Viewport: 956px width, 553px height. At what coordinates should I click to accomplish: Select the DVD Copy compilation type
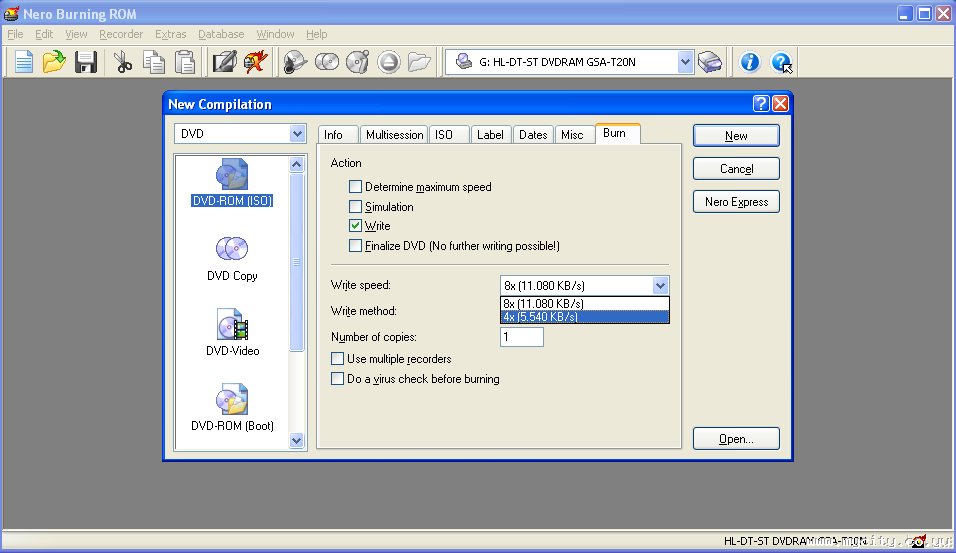click(232, 259)
